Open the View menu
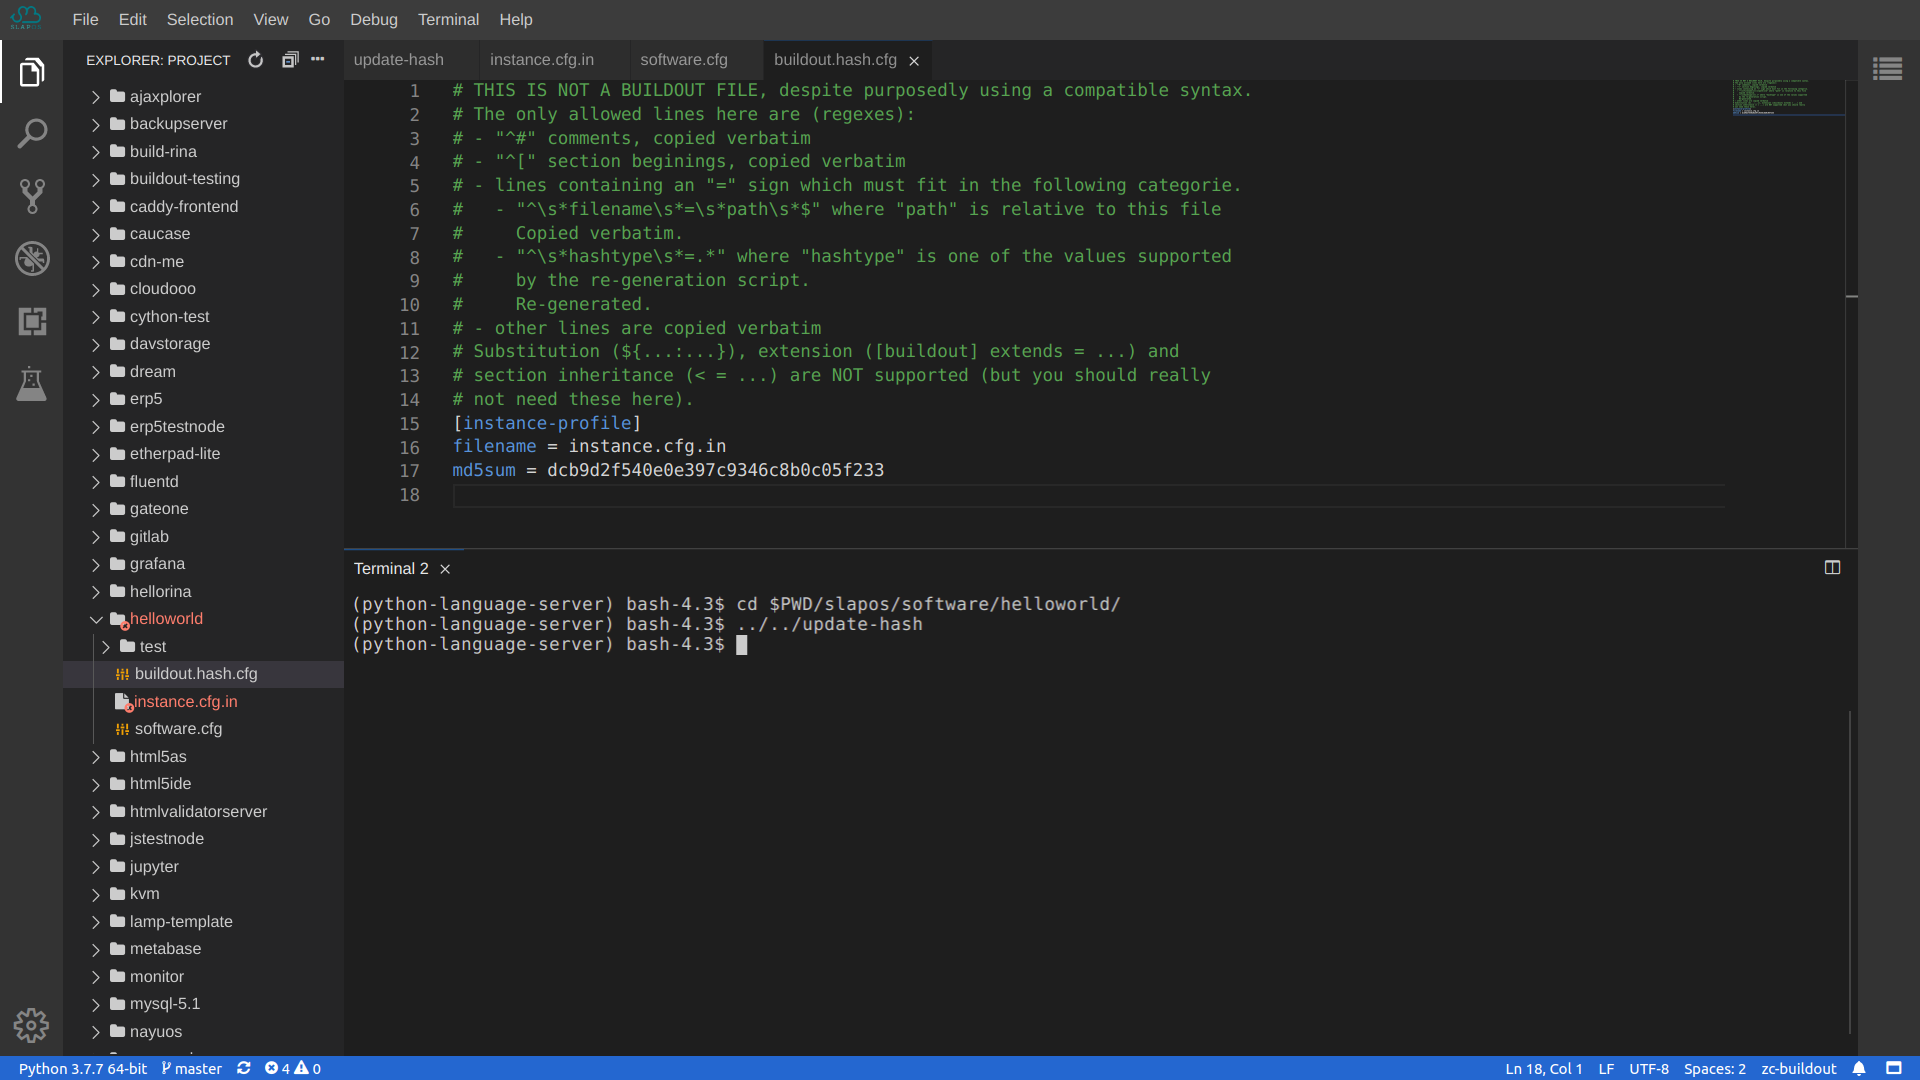This screenshot has width=1920, height=1080. coord(270,19)
